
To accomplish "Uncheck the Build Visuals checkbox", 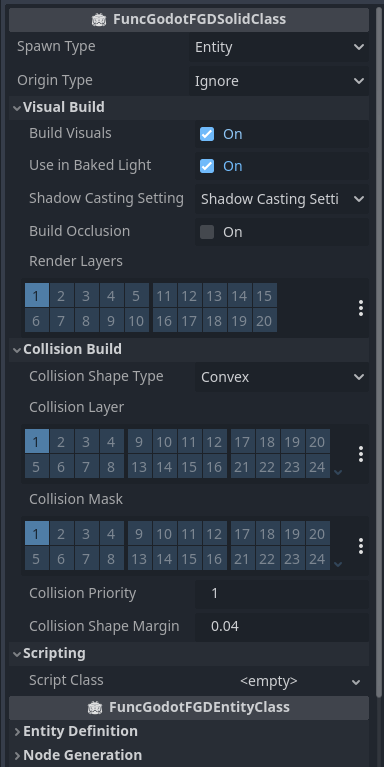I will (x=207, y=134).
